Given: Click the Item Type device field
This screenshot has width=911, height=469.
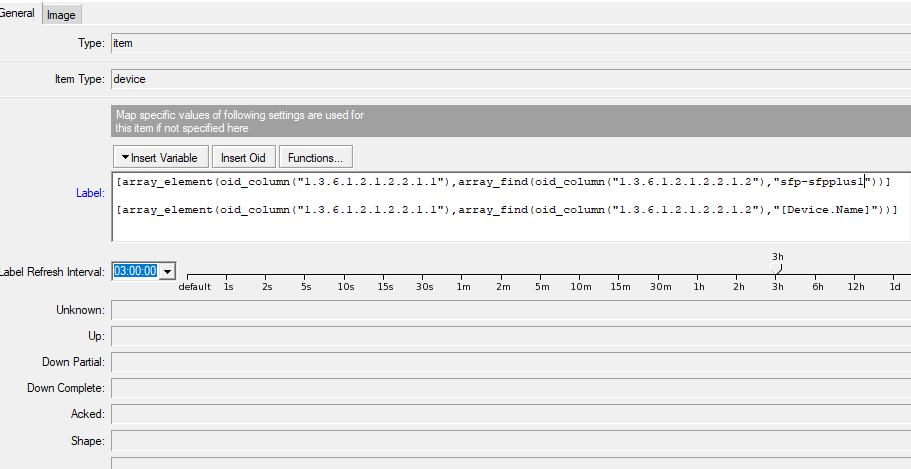Looking at the screenshot, I should tap(511, 79).
